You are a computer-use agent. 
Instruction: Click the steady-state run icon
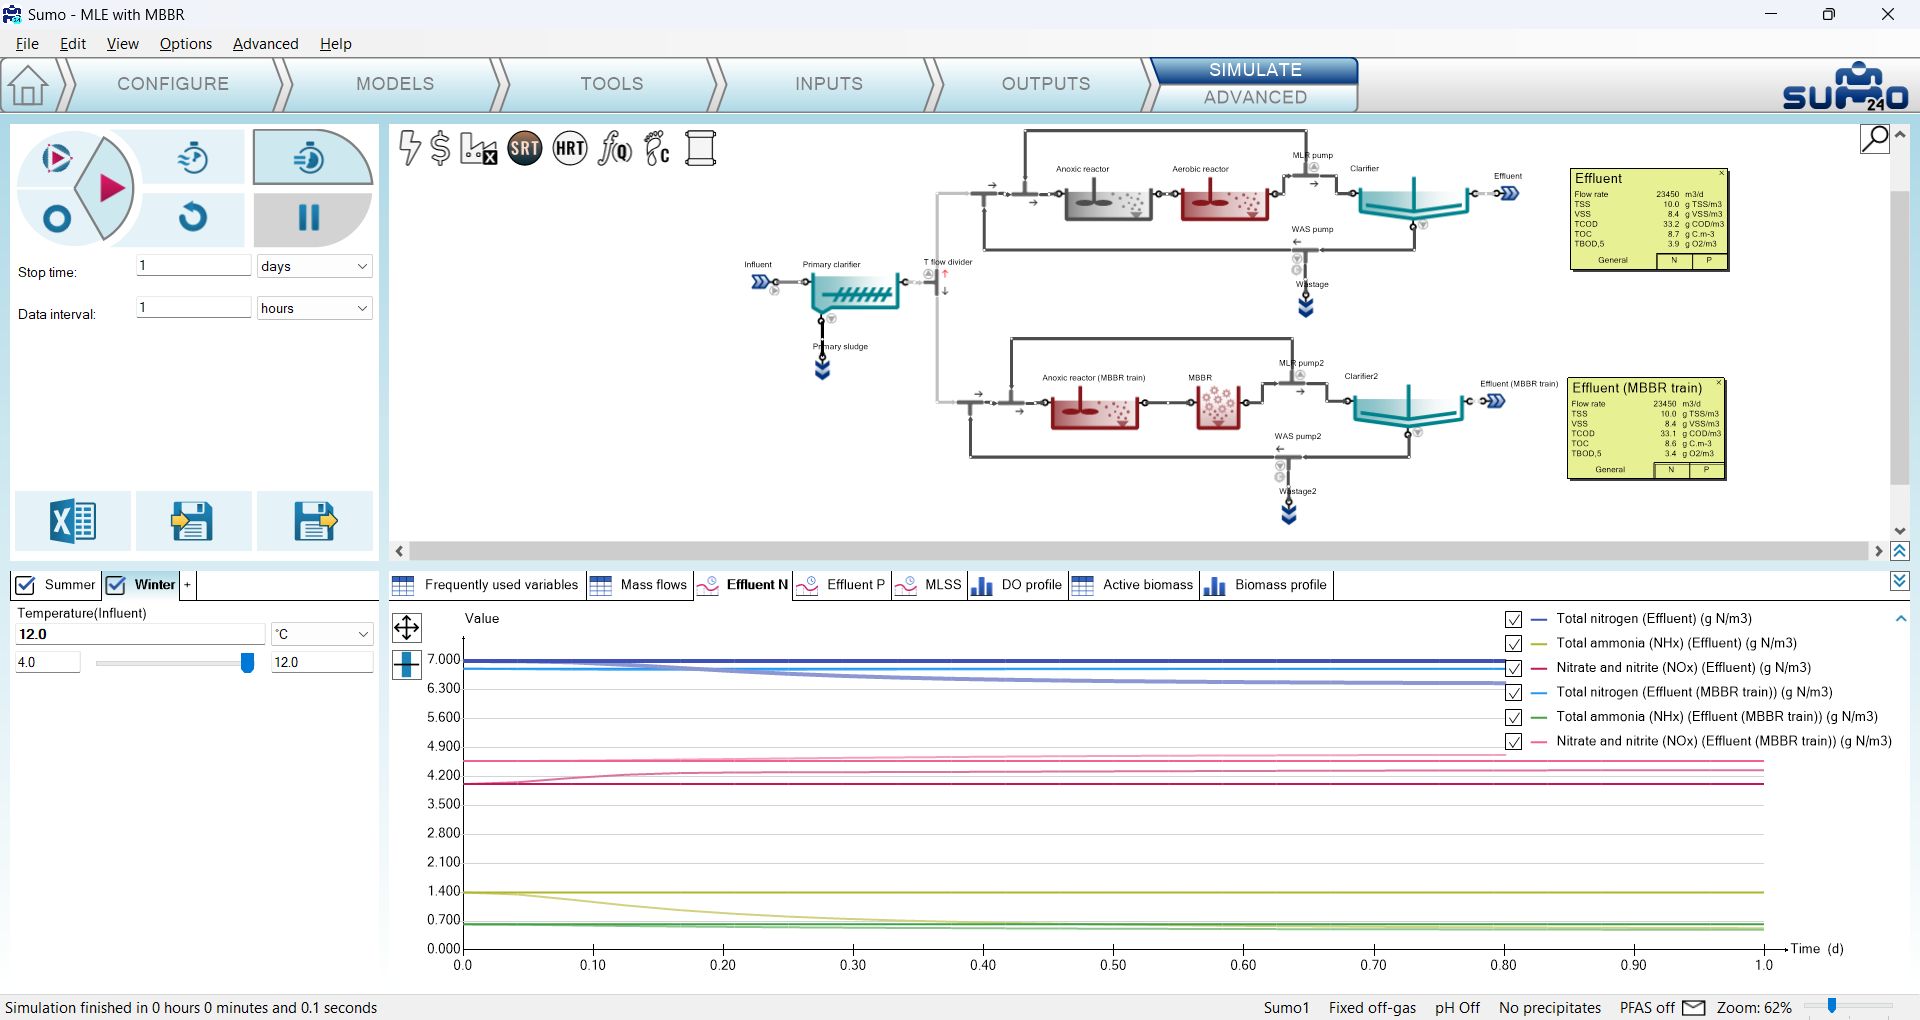point(56,158)
